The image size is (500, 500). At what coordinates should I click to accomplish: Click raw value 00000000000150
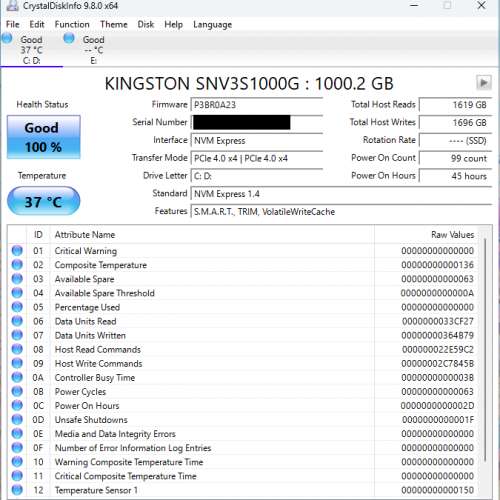437,490
